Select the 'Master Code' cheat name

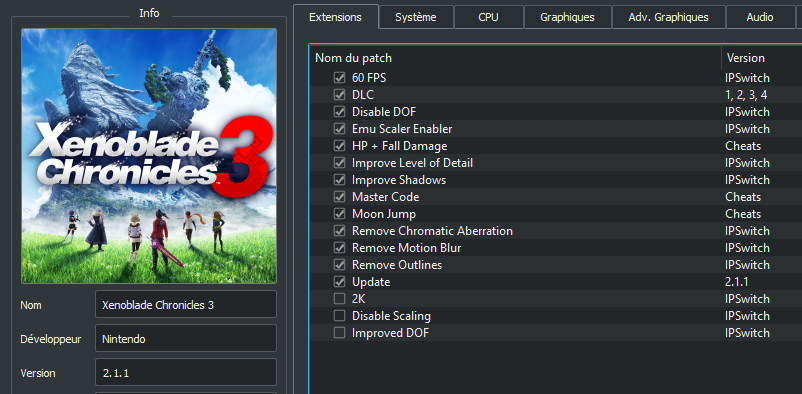(385, 197)
